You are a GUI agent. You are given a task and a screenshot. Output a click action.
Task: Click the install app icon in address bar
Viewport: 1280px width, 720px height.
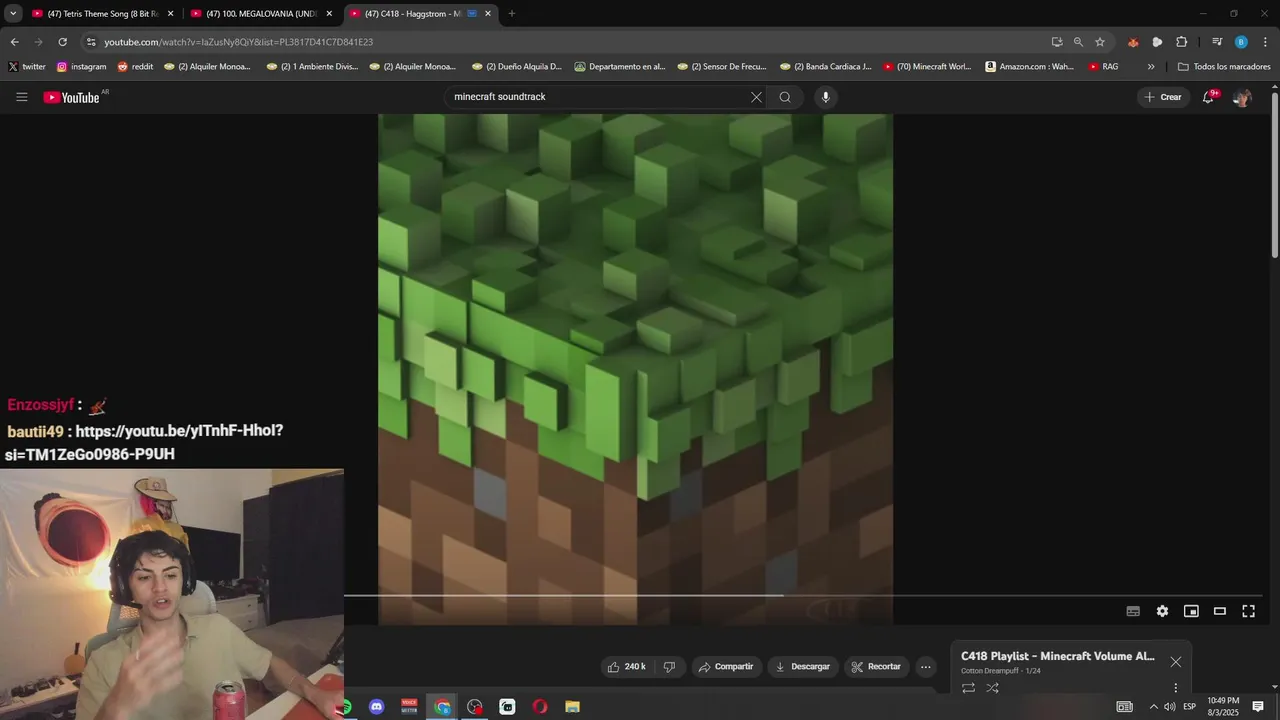[1057, 42]
